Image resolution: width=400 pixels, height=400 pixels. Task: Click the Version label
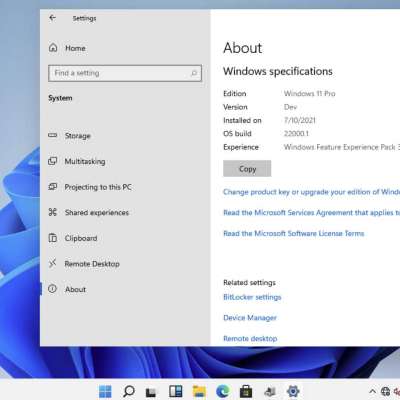point(235,107)
